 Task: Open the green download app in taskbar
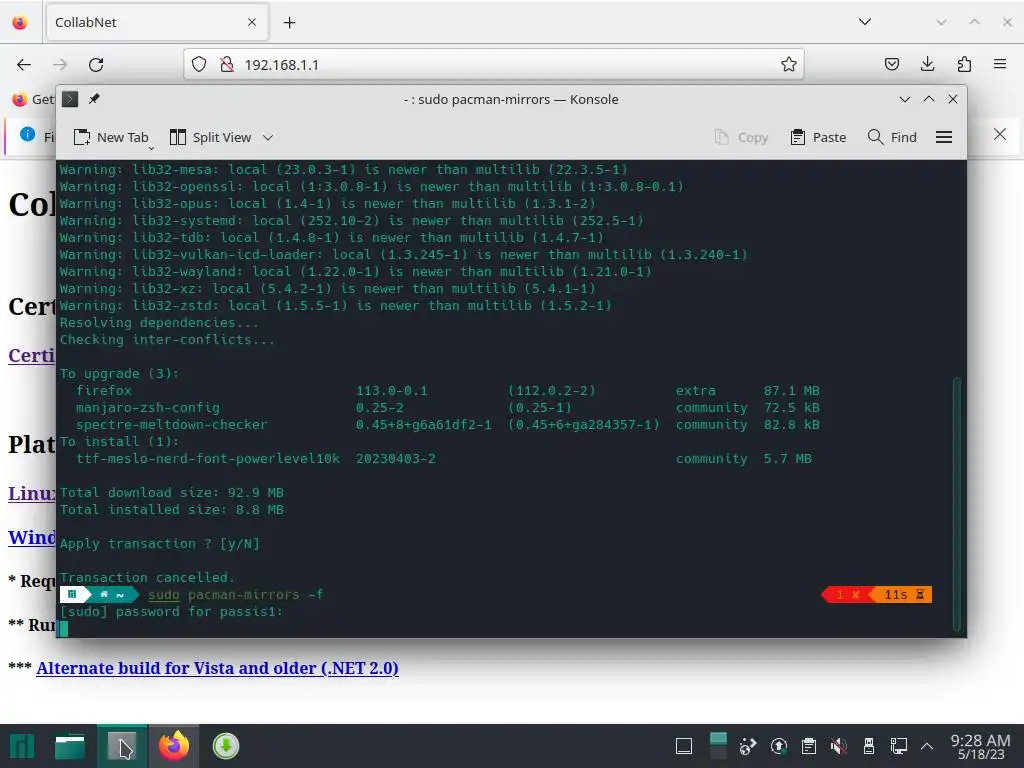(x=226, y=746)
